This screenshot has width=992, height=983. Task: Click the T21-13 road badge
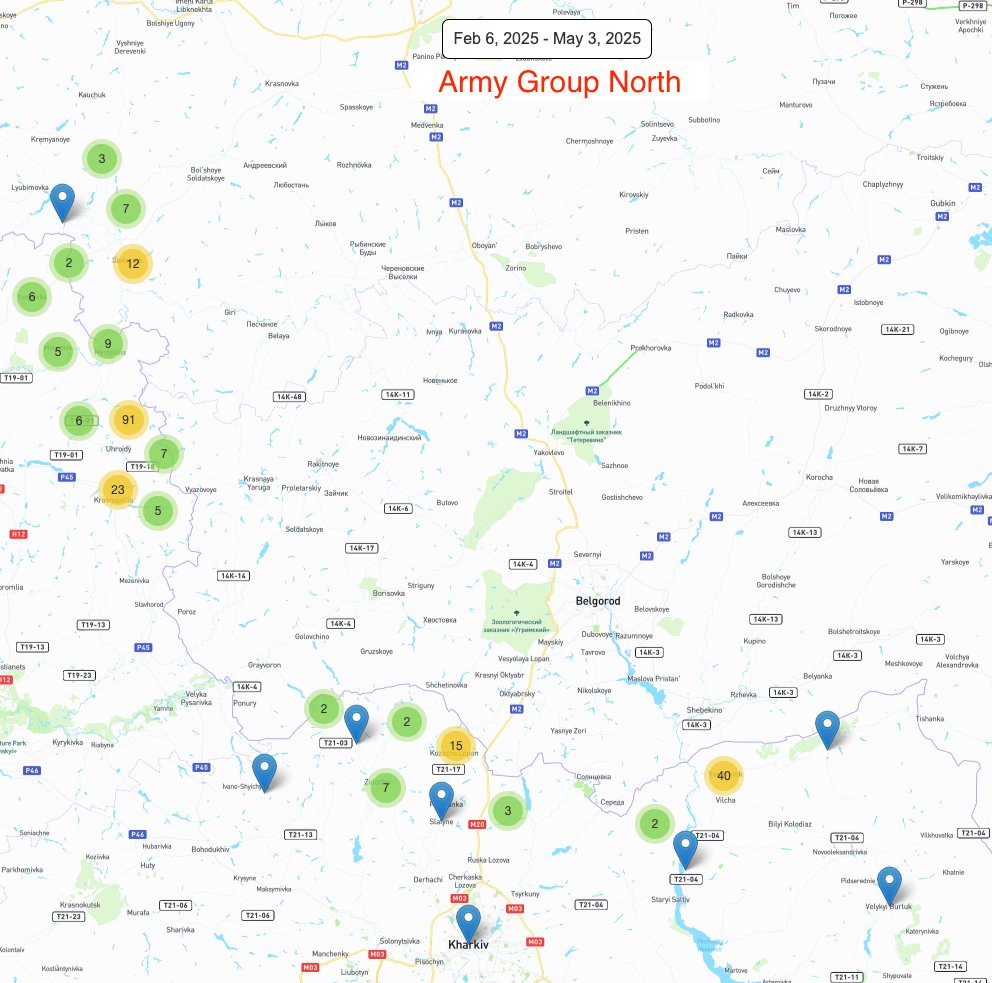click(301, 834)
